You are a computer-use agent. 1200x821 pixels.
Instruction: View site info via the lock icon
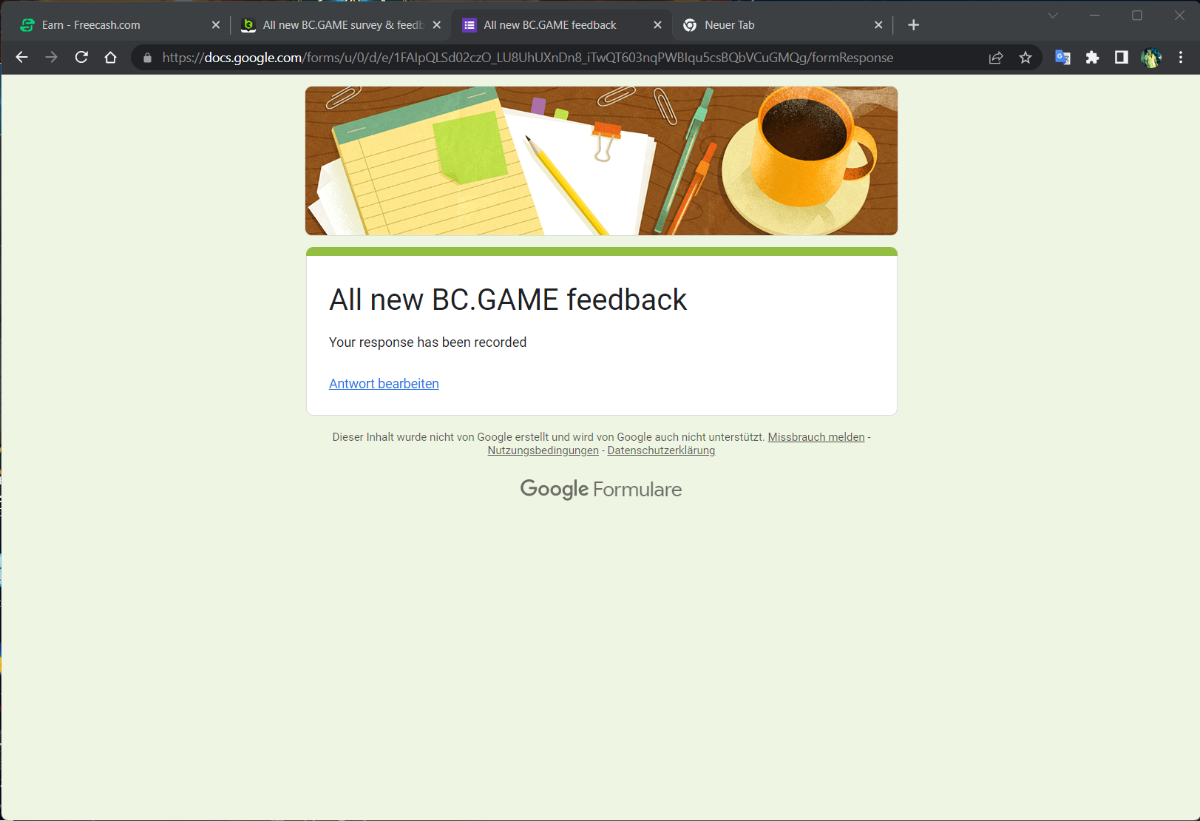pyautogui.click(x=148, y=58)
